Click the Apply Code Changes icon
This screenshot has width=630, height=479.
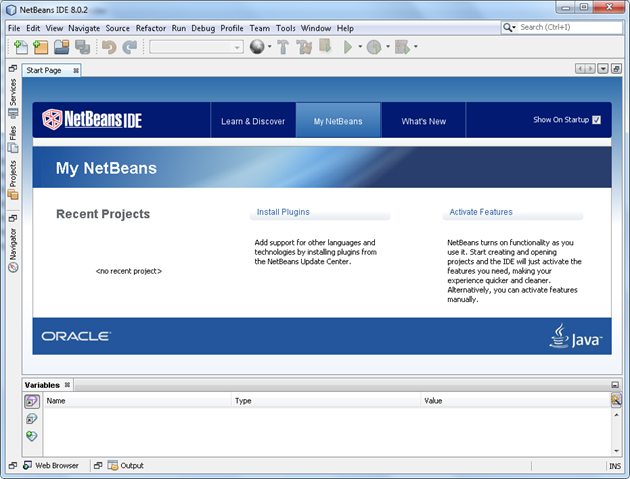pyautogui.click(x=325, y=46)
